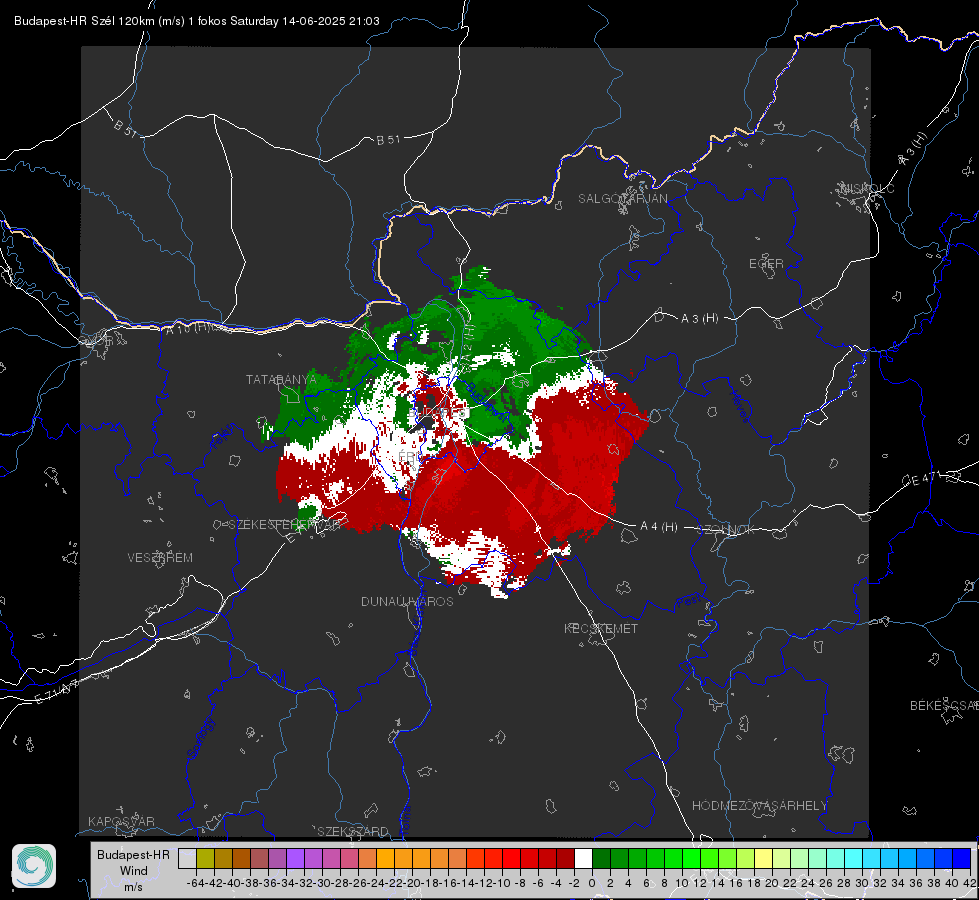Viewport: 979px width, 900px height.
Task: Select the HÓDMEZŐVÁSÁRHELY city label
Action: pos(759,806)
